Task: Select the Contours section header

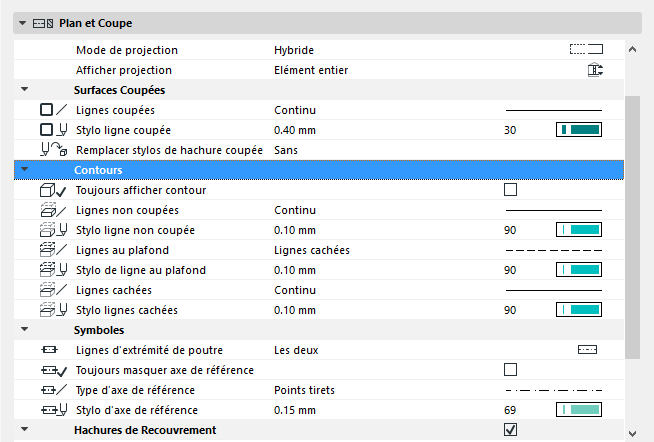Action: 98,170
